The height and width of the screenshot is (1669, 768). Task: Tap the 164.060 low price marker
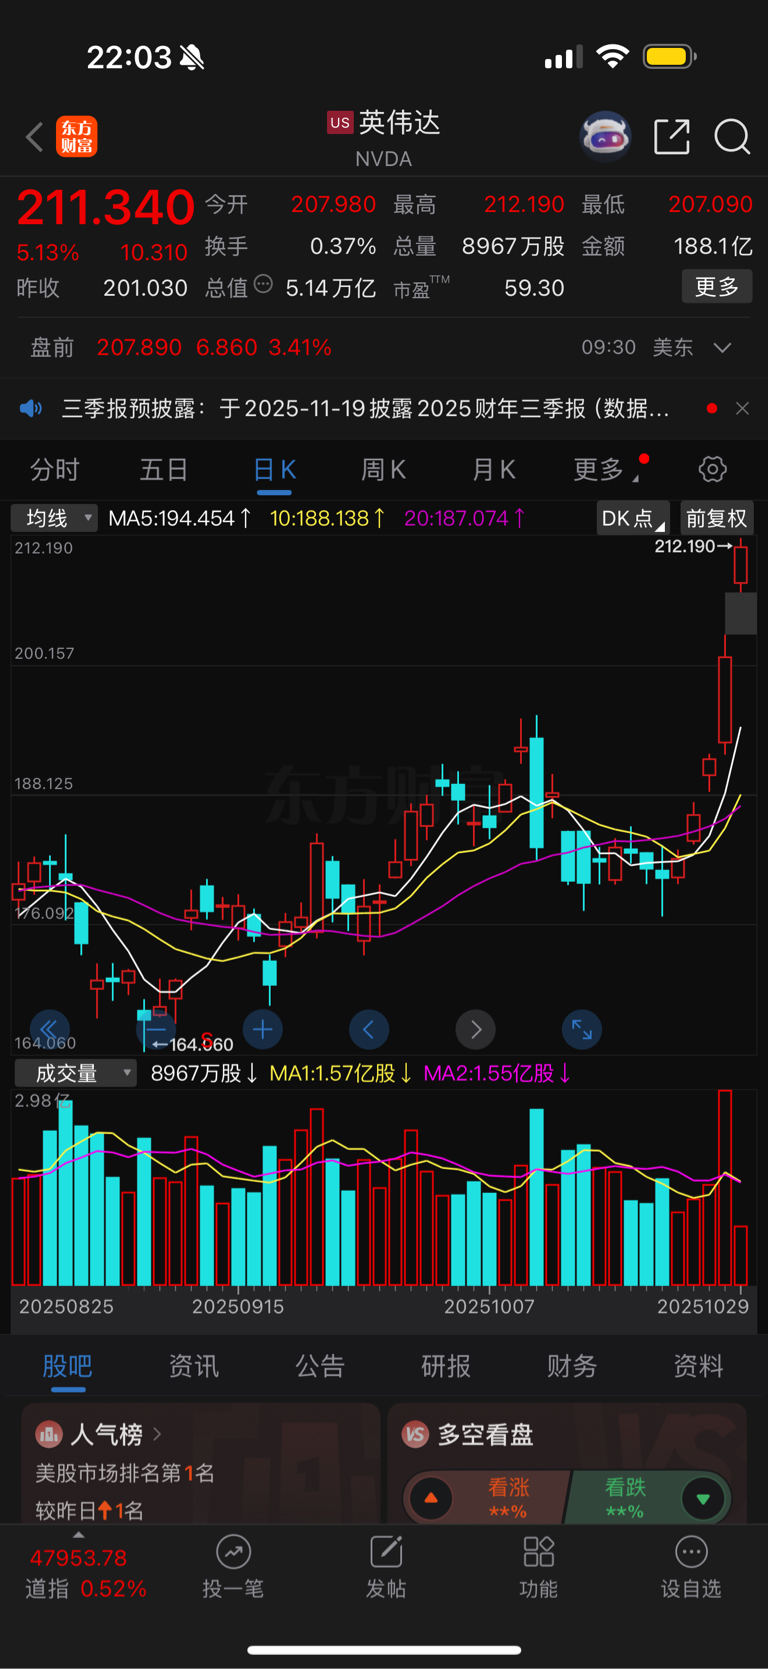pos(193,1044)
